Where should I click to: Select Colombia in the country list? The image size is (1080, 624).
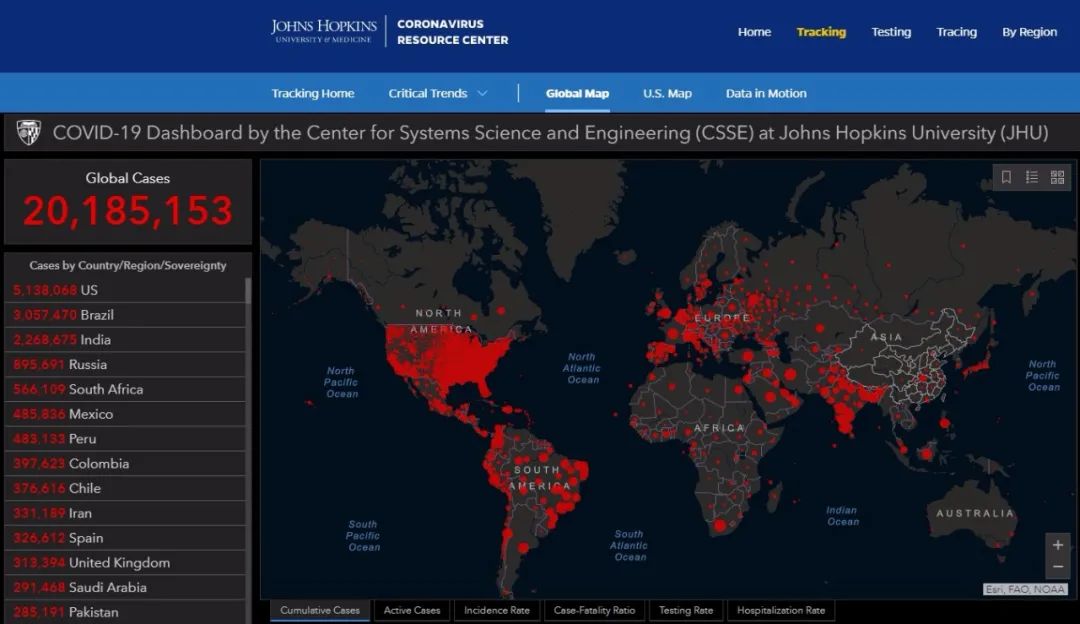[125, 464]
